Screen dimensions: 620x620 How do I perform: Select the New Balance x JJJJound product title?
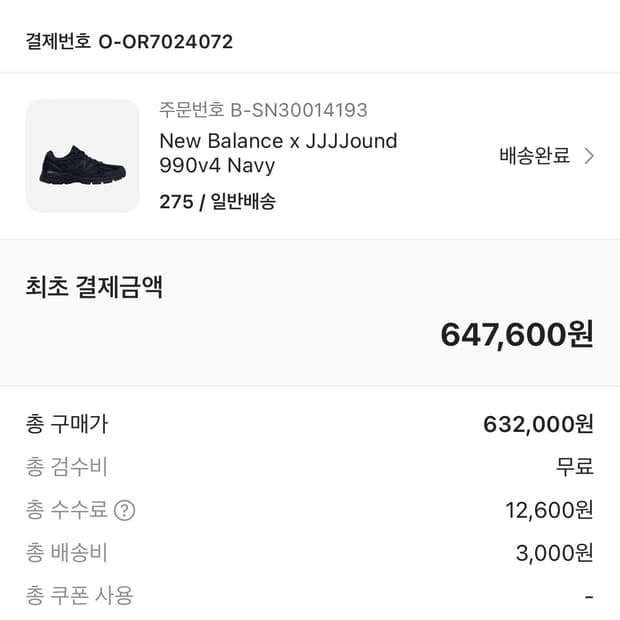pos(278,153)
